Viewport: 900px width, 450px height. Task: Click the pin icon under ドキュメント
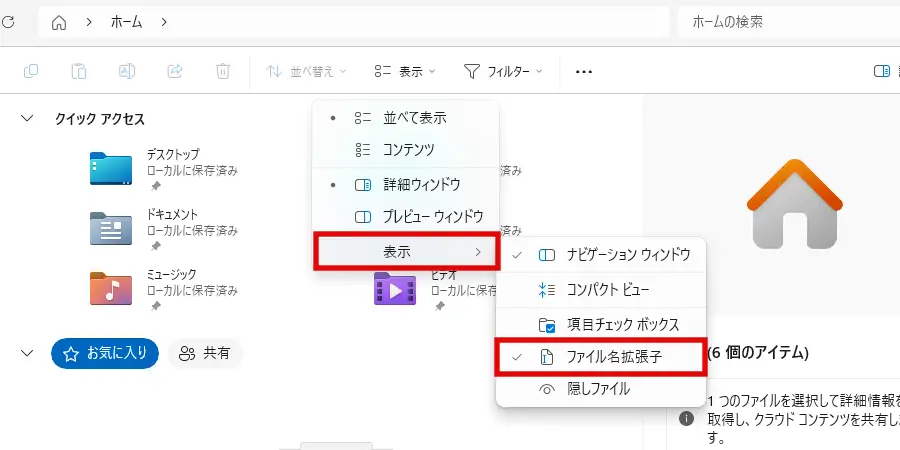[155, 246]
